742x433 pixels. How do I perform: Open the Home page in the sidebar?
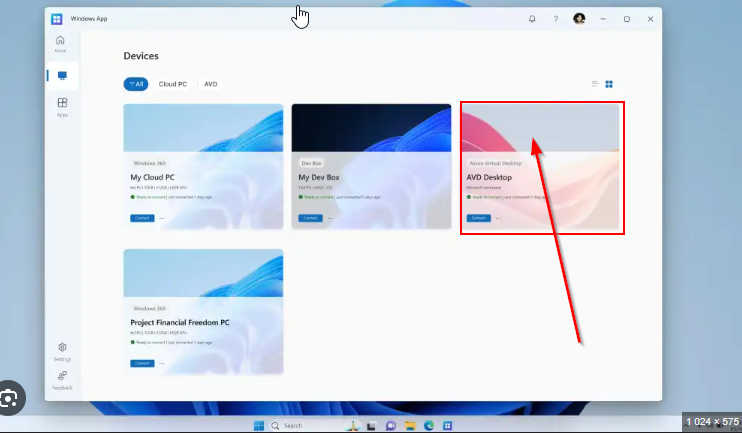click(x=60, y=44)
